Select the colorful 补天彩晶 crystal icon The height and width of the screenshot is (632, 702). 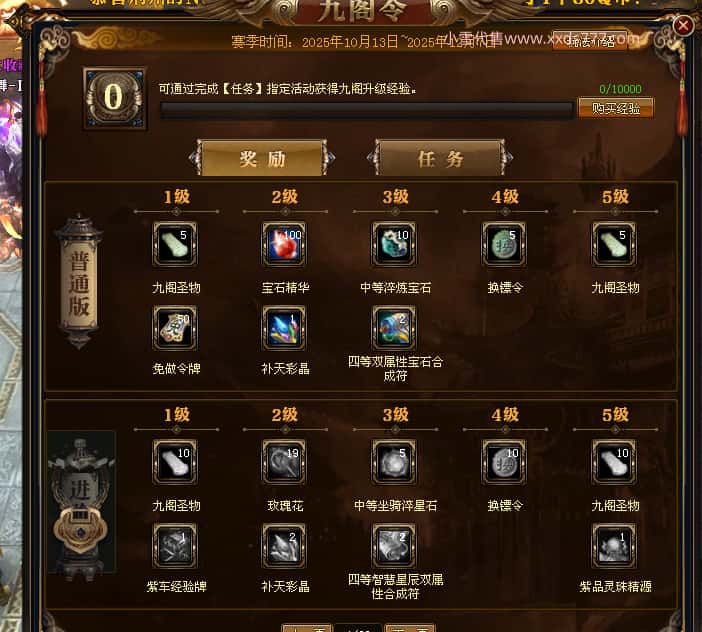point(284,328)
